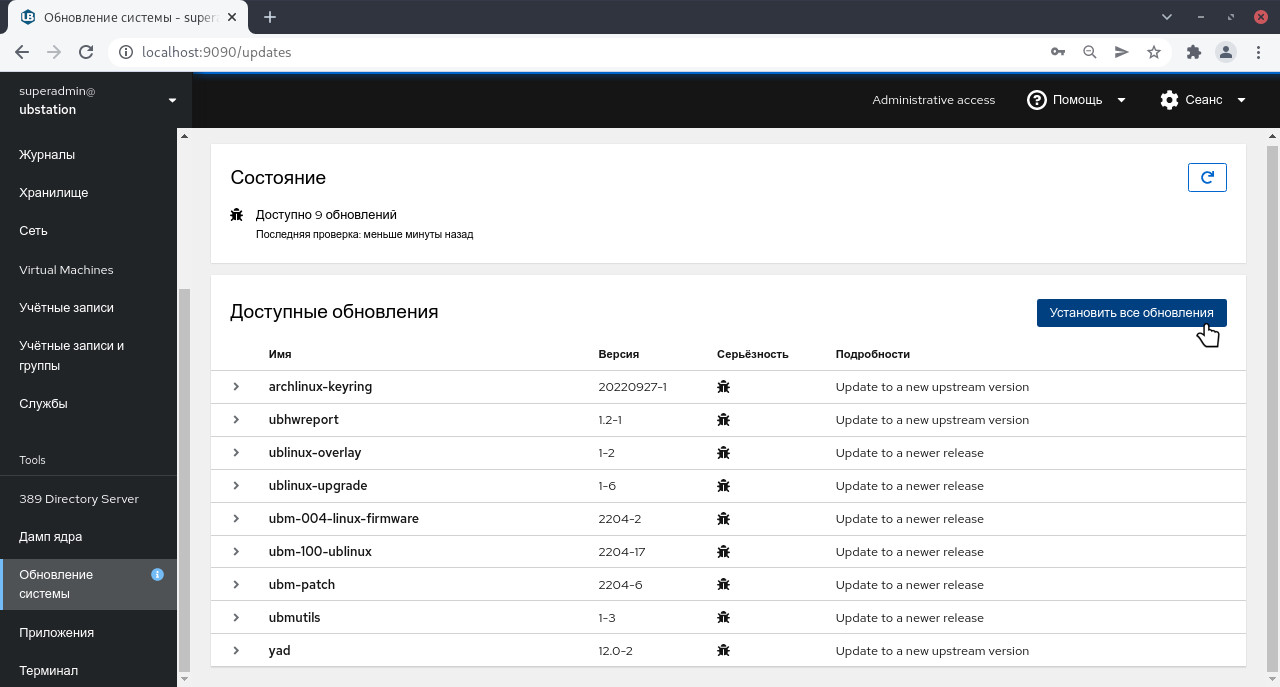Viewport: 1280px width, 687px height.
Task: Expand the ubm-004-linux-firmware update row
Action: (237, 519)
